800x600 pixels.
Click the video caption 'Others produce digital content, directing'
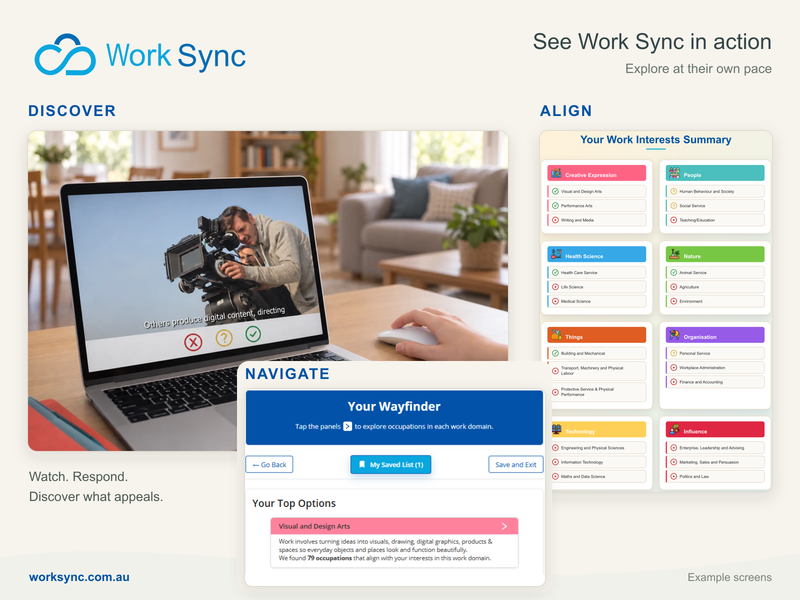(214, 317)
